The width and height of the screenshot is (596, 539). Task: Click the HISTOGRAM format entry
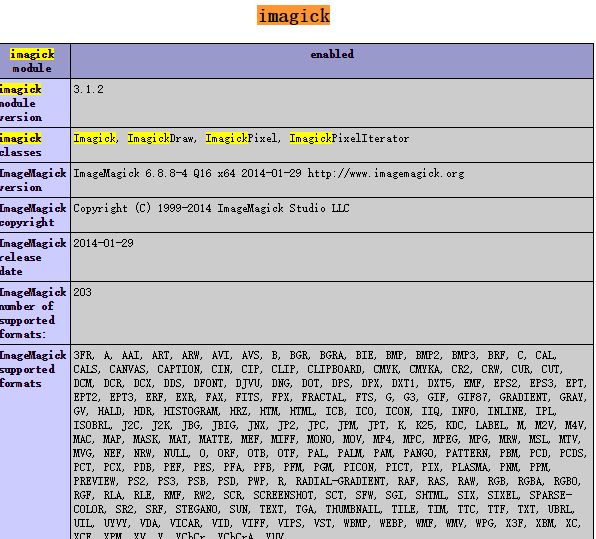(x=192, y=412)
